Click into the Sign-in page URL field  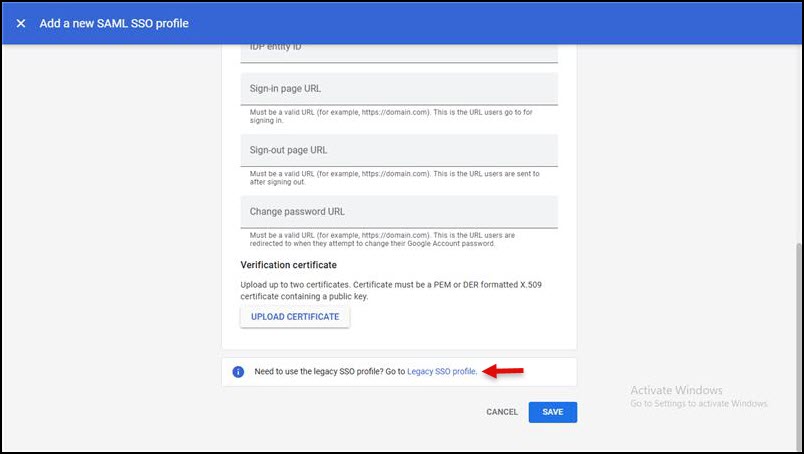(398, 89)
